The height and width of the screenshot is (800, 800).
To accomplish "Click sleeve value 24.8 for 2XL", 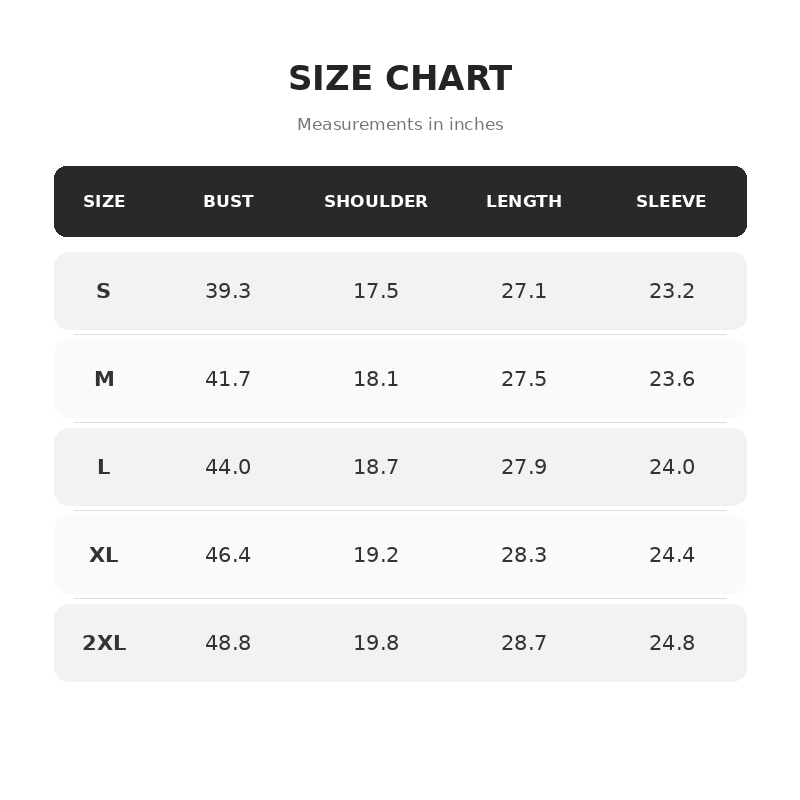I will (672, 643).
